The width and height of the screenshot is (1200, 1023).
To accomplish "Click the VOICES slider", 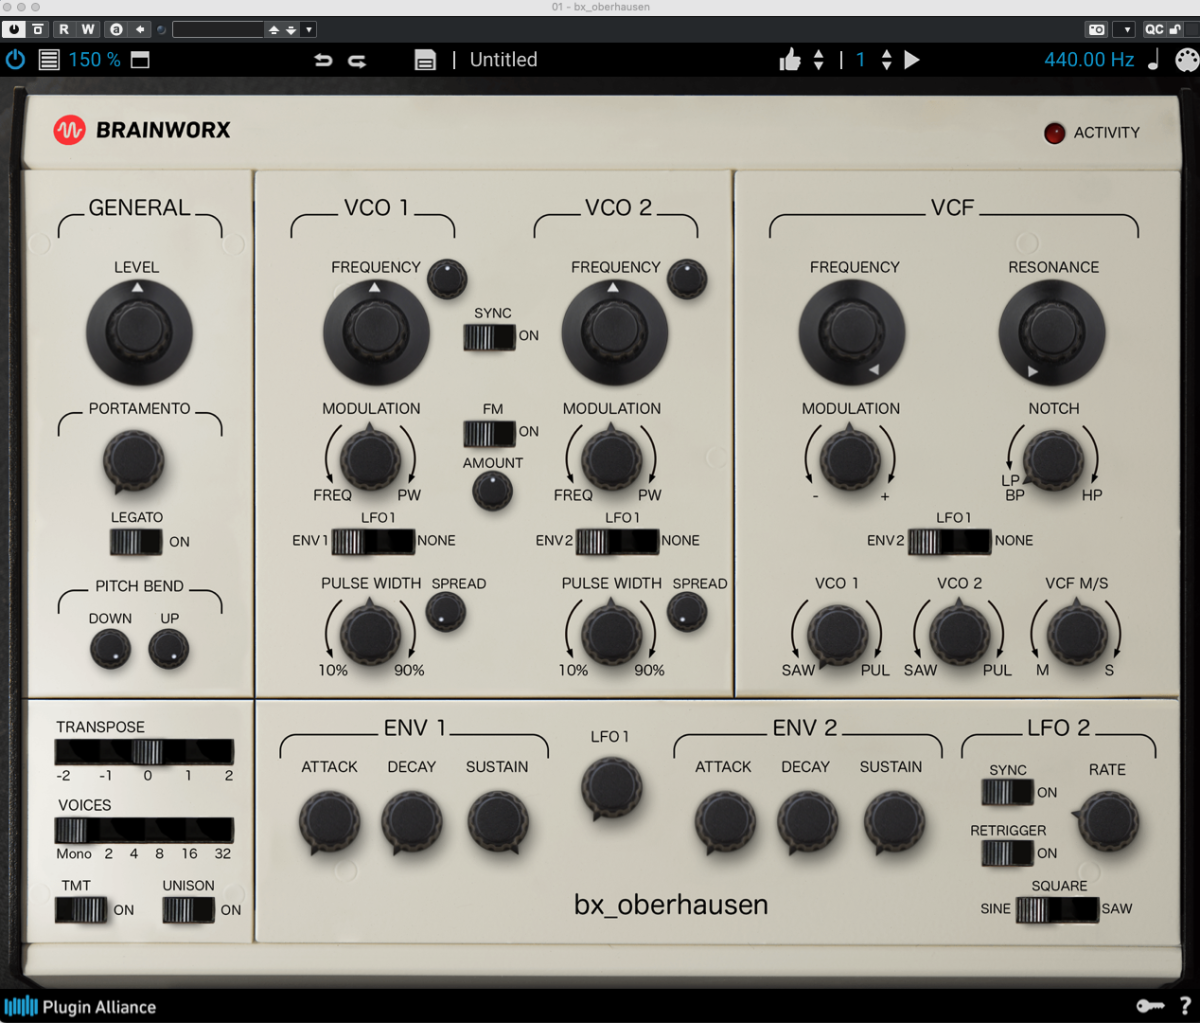I will point(144,830).
